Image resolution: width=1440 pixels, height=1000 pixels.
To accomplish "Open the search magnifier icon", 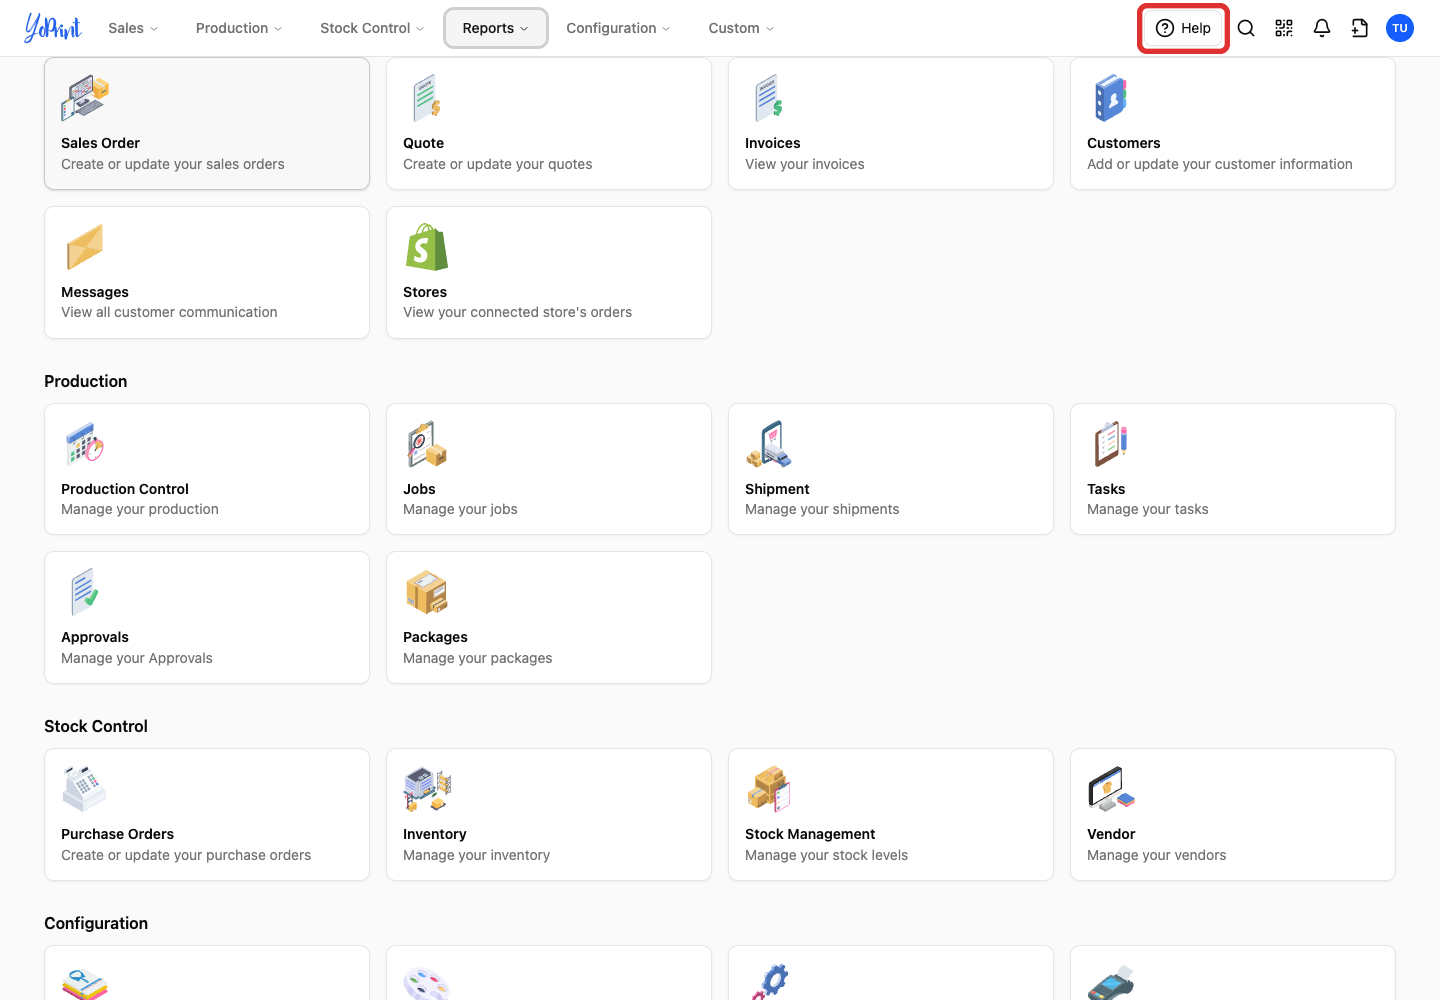I will (x=1246, y=28).
